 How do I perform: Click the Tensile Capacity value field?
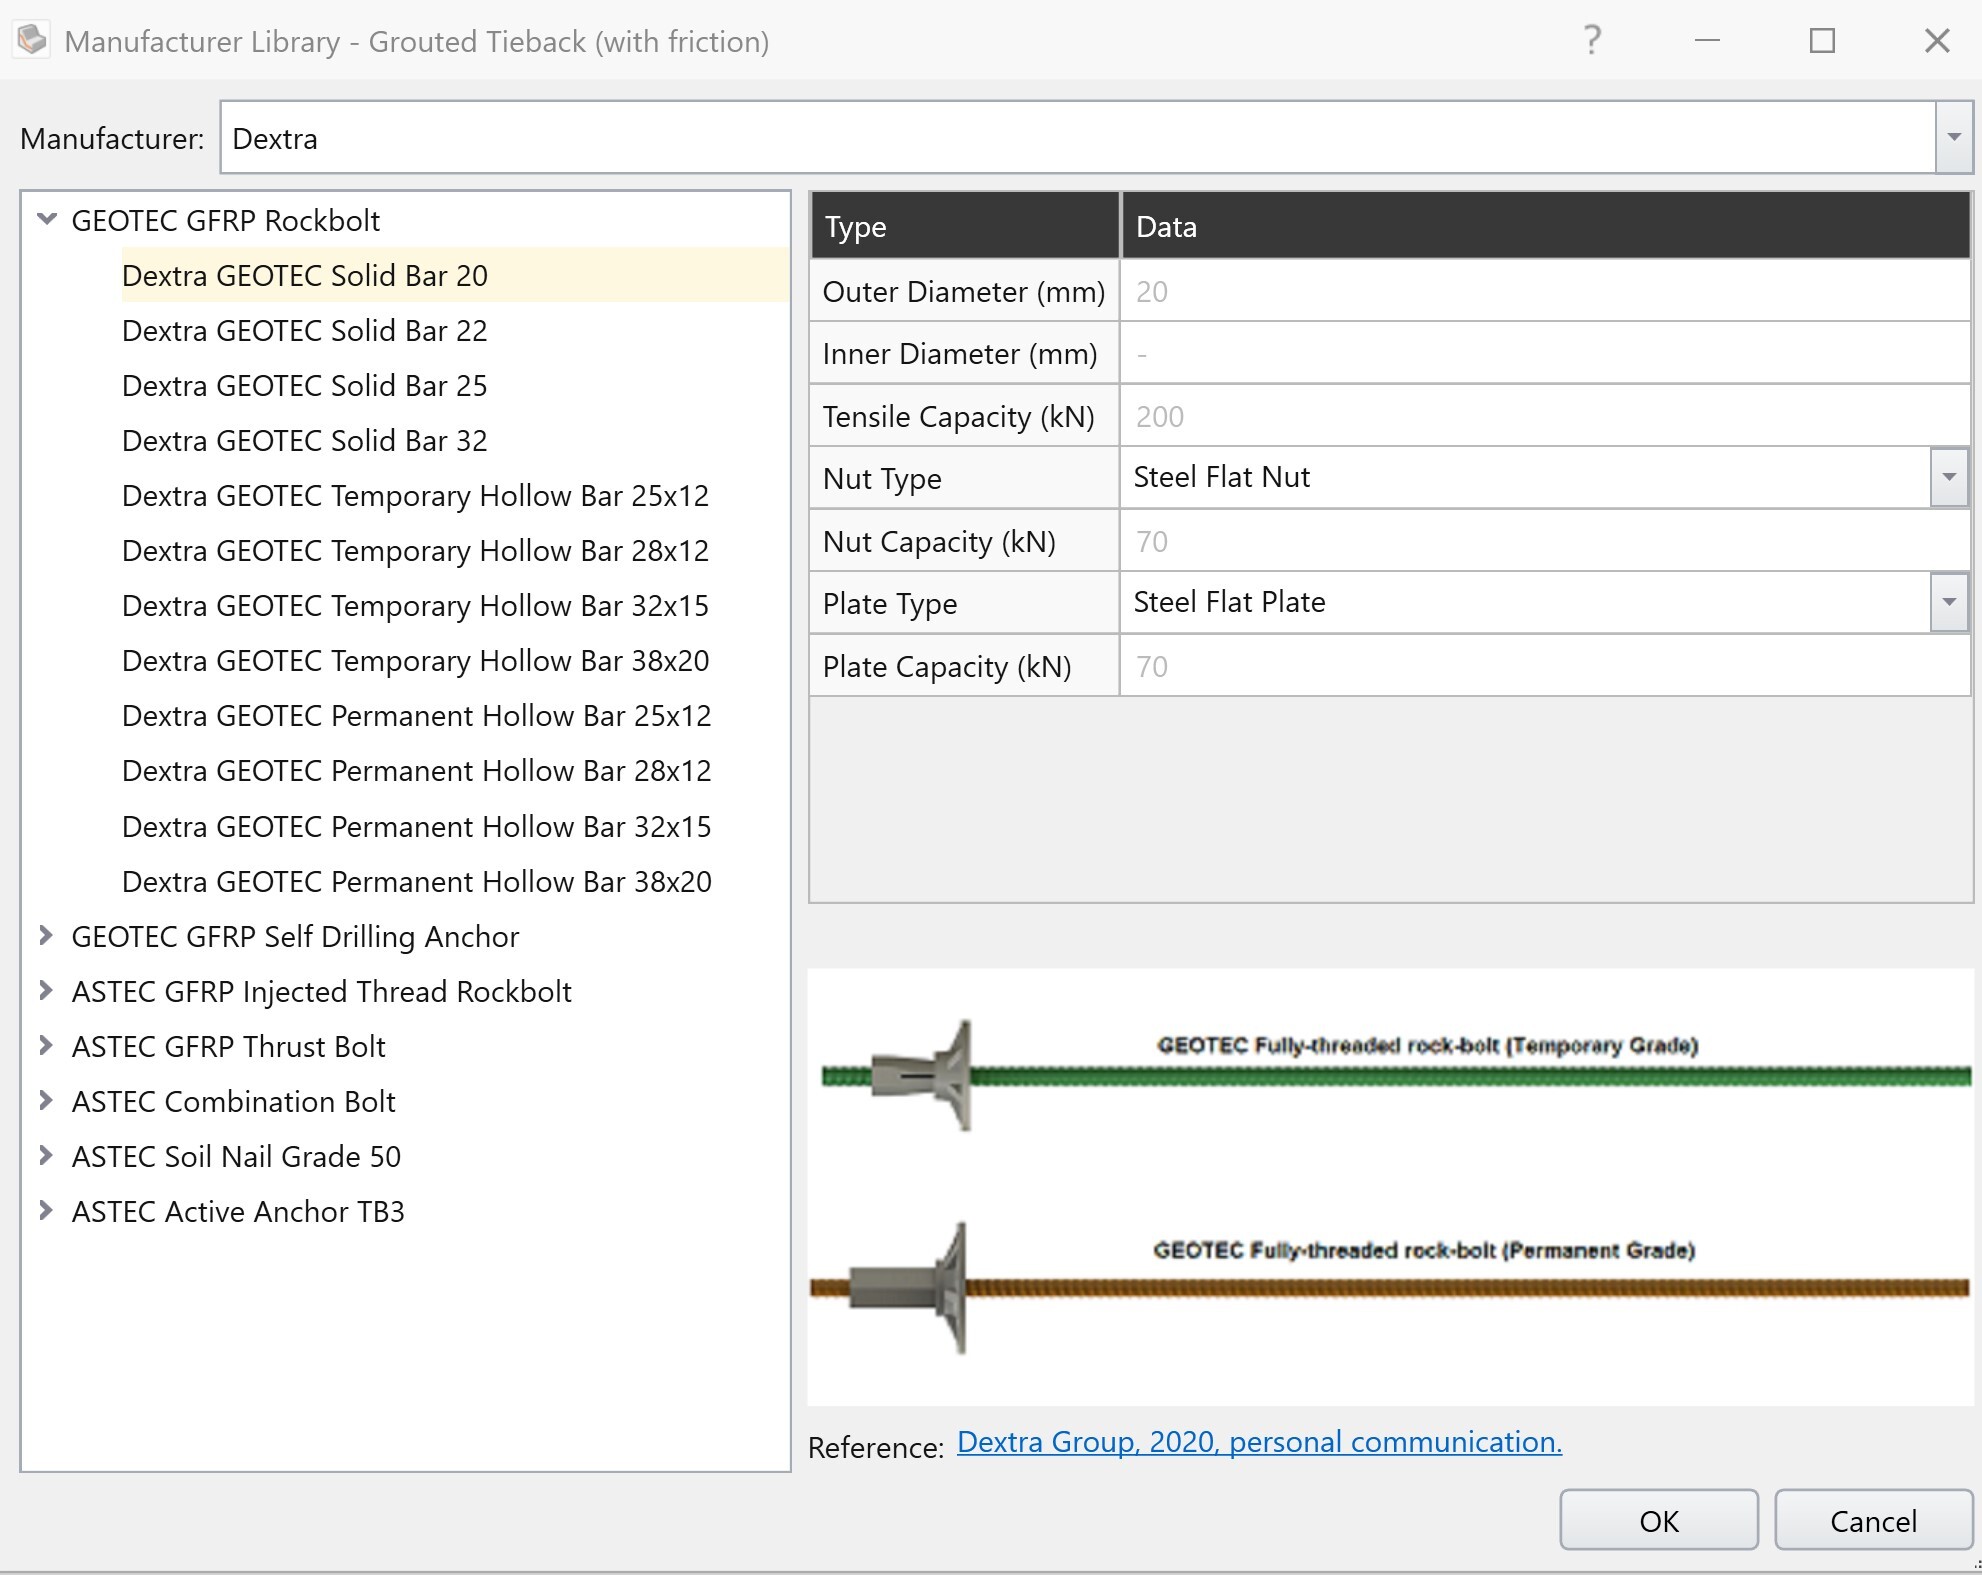click(x=1545, y=416)
